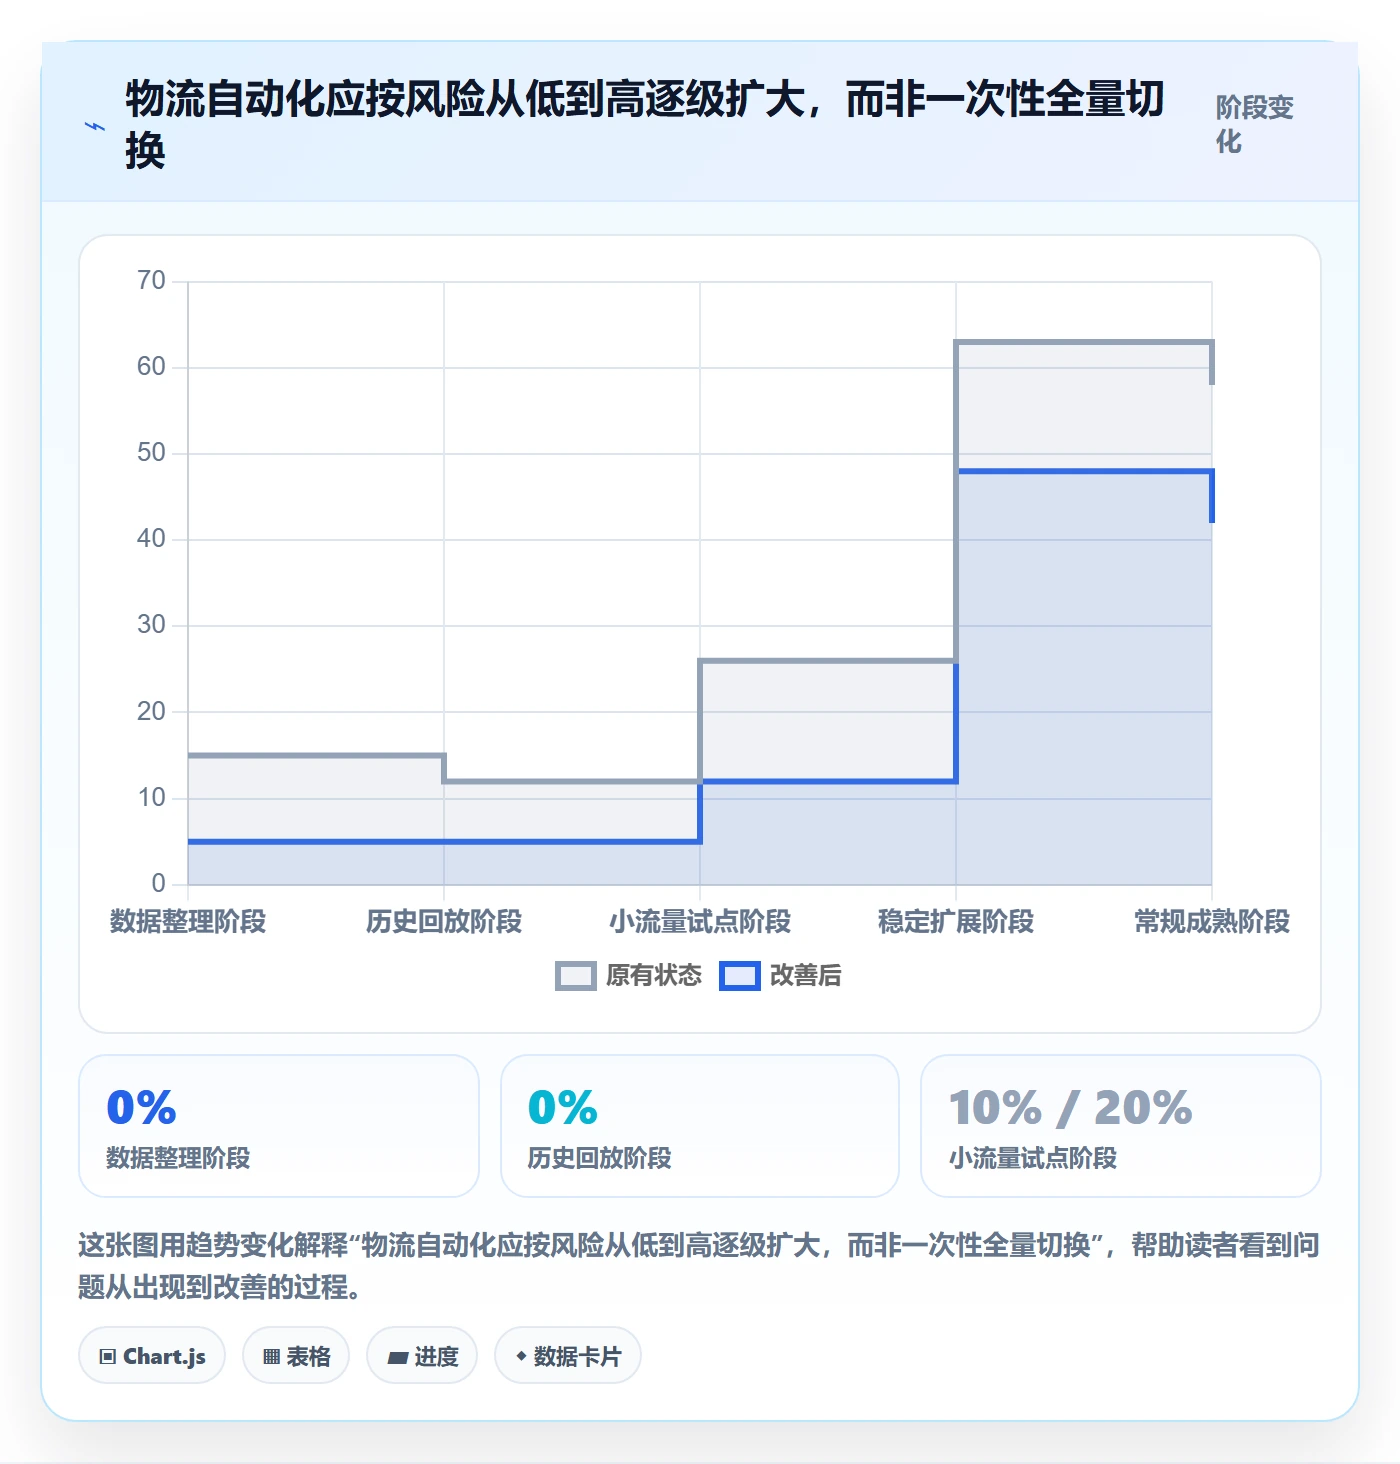Screen dimensions: 1400x1464
Task: Select the 表格 tag chip
Action: coord(296,1356)
